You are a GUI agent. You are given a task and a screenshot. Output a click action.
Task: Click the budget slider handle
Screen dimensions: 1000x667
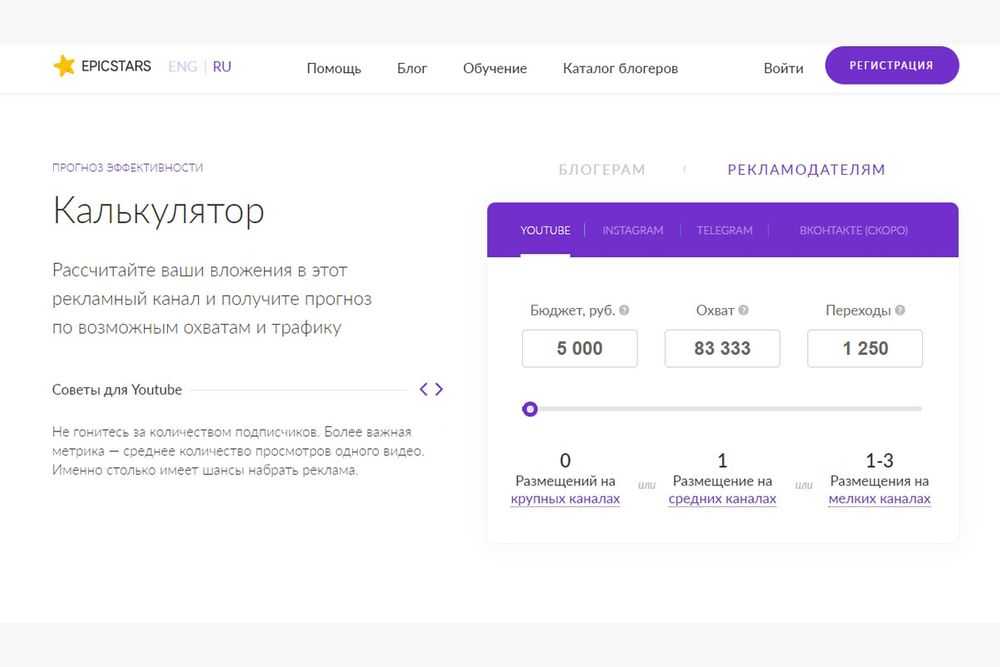(x=530, y=409)
